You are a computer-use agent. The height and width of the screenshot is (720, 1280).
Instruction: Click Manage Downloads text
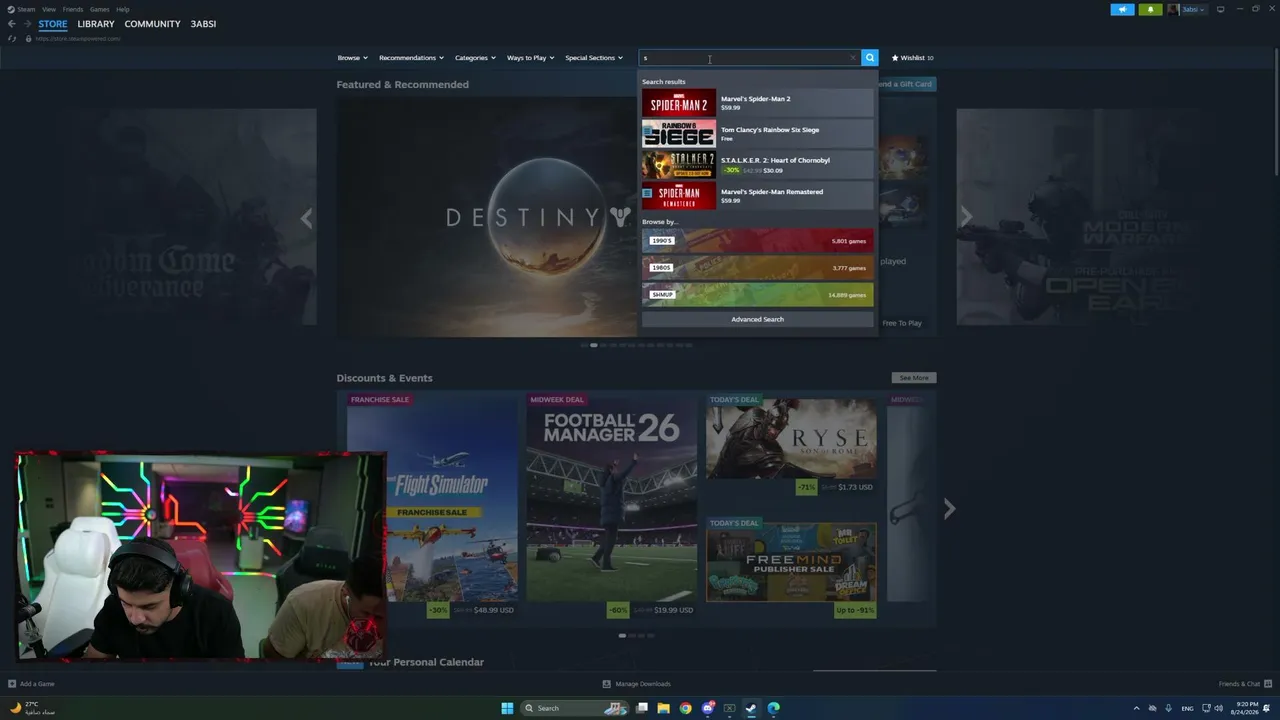(x=643, y=684)
